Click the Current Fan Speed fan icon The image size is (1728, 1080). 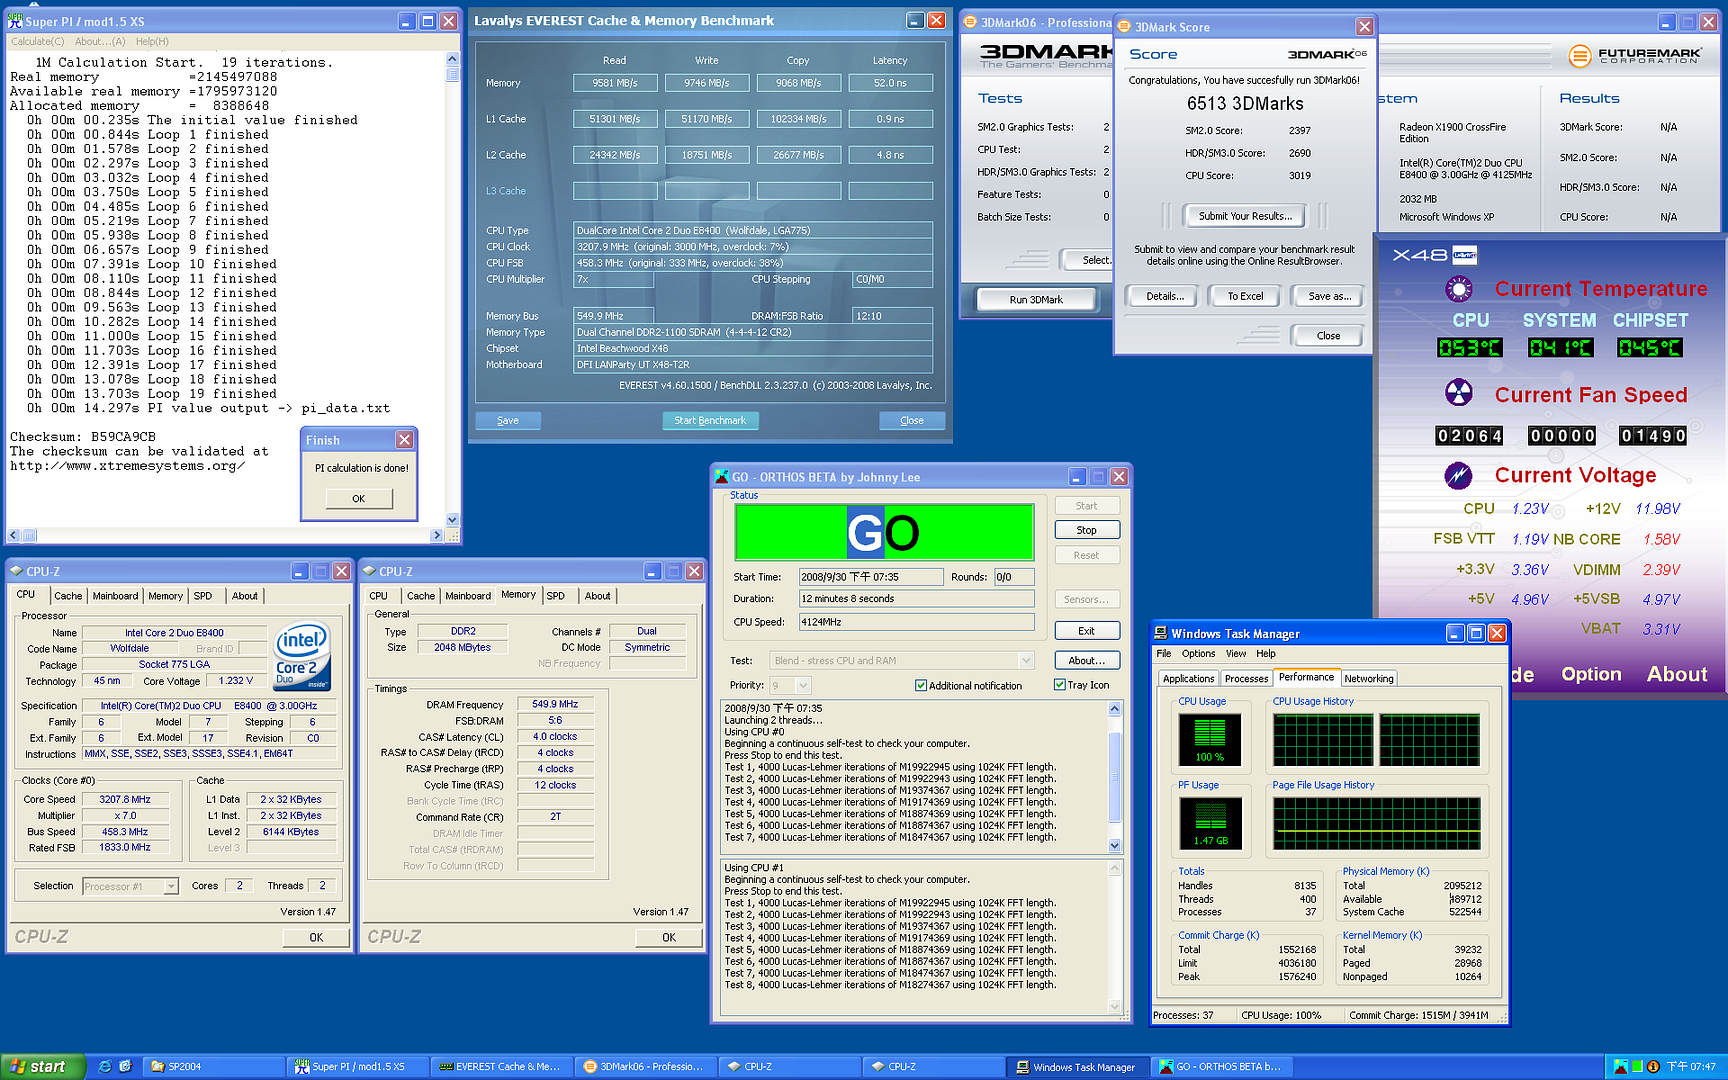tap(1459, 392)
